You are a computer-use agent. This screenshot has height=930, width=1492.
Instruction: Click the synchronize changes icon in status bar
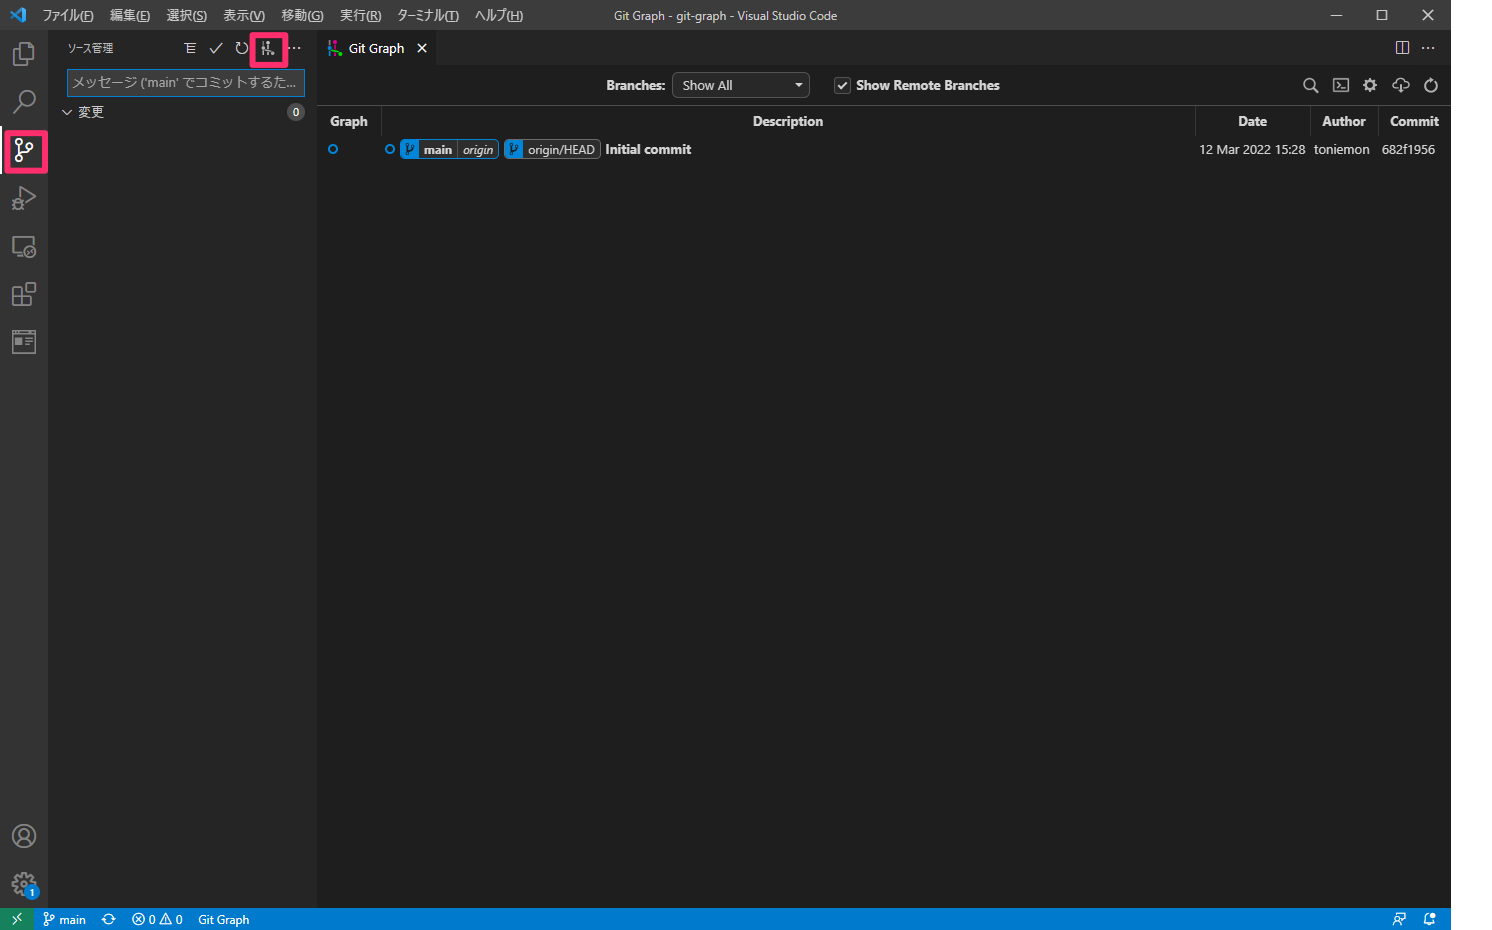tap(108, 919)
